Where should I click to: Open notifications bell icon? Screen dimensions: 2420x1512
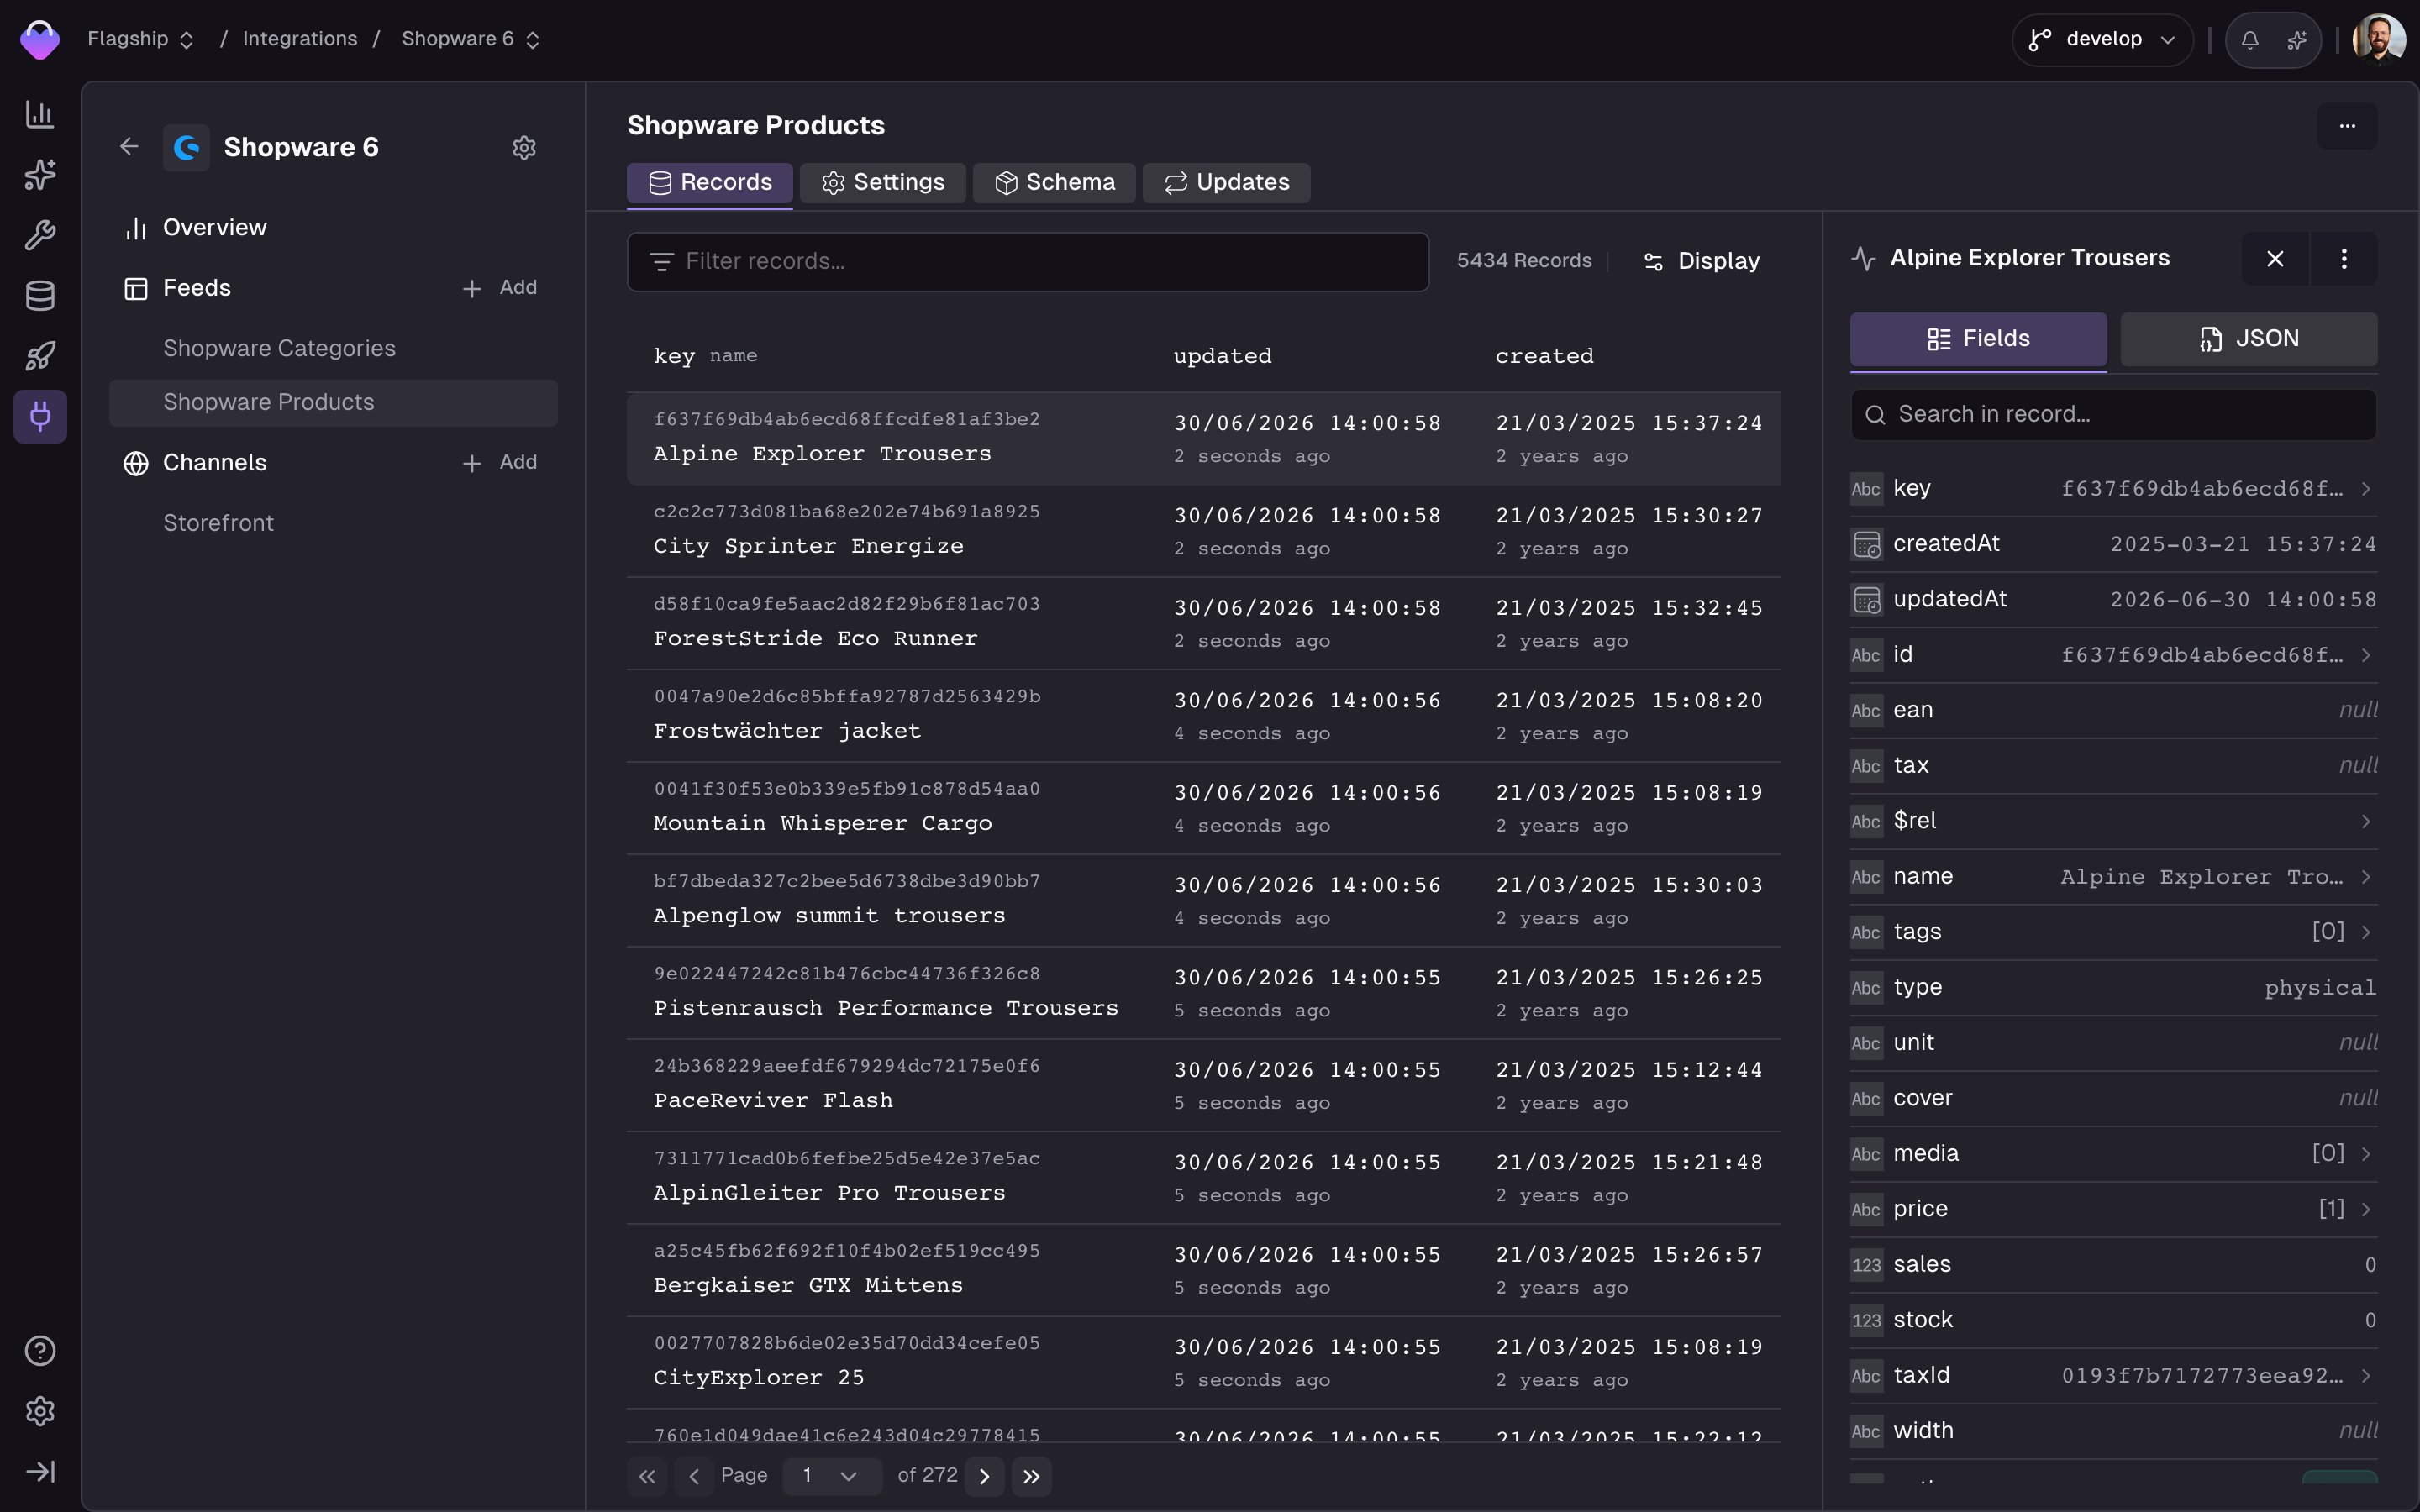(x=2250, y=40)
